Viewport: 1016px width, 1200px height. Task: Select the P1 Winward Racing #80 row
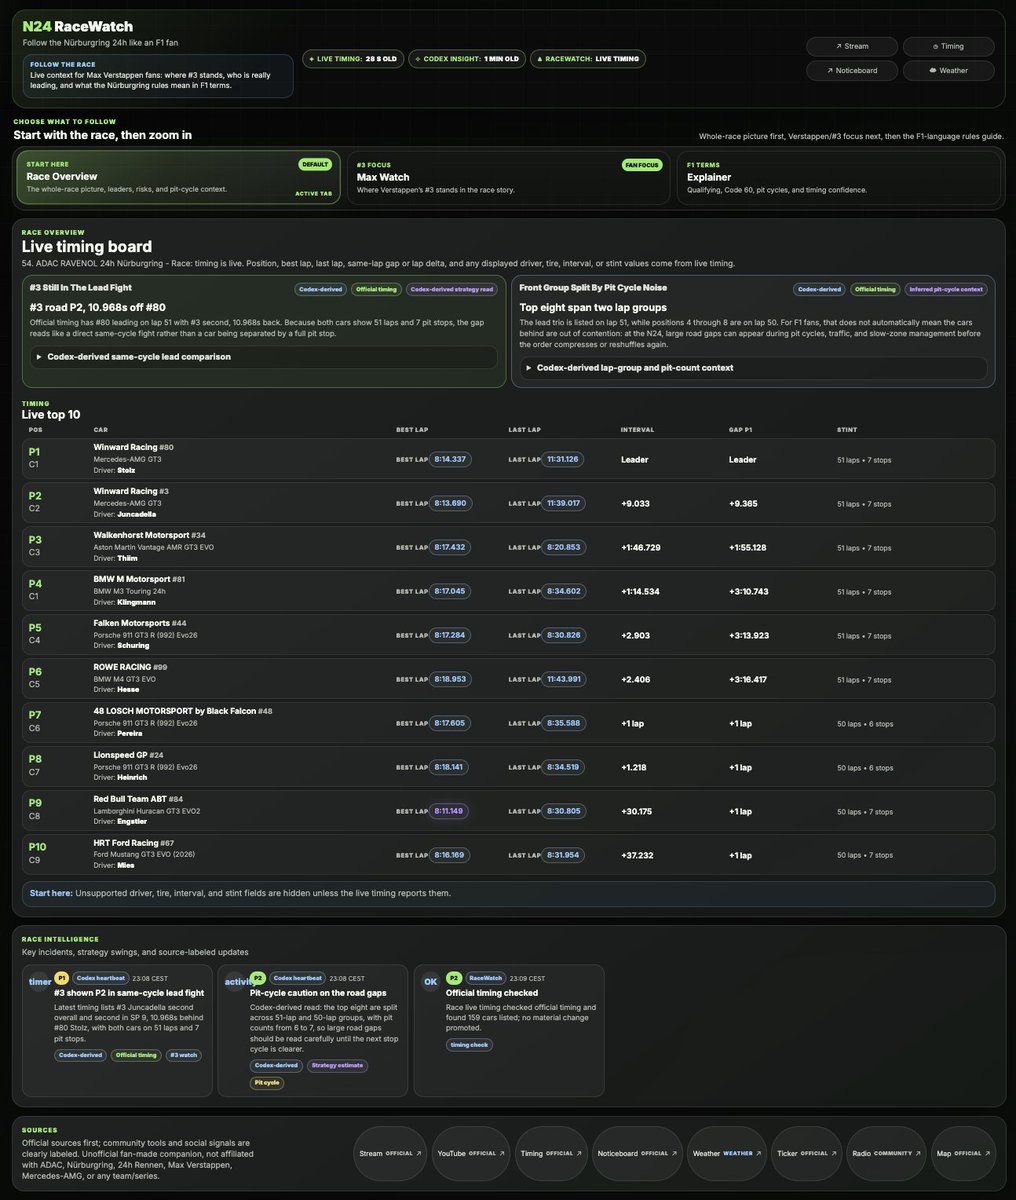point(508,459)
